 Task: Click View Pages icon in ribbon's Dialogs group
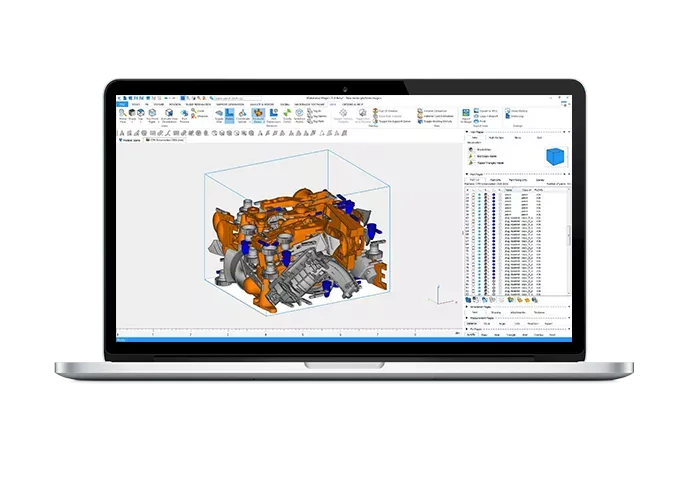click(x=508, y=111)
